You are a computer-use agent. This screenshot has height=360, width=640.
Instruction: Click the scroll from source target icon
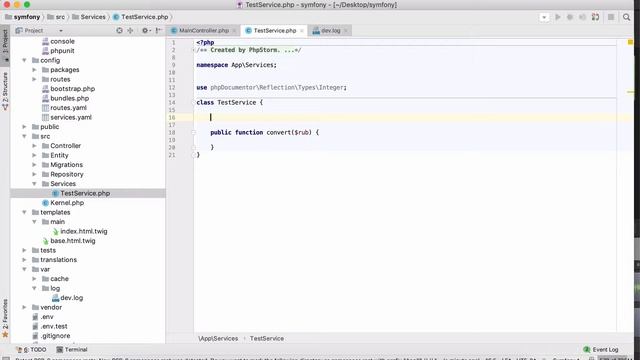119,31
